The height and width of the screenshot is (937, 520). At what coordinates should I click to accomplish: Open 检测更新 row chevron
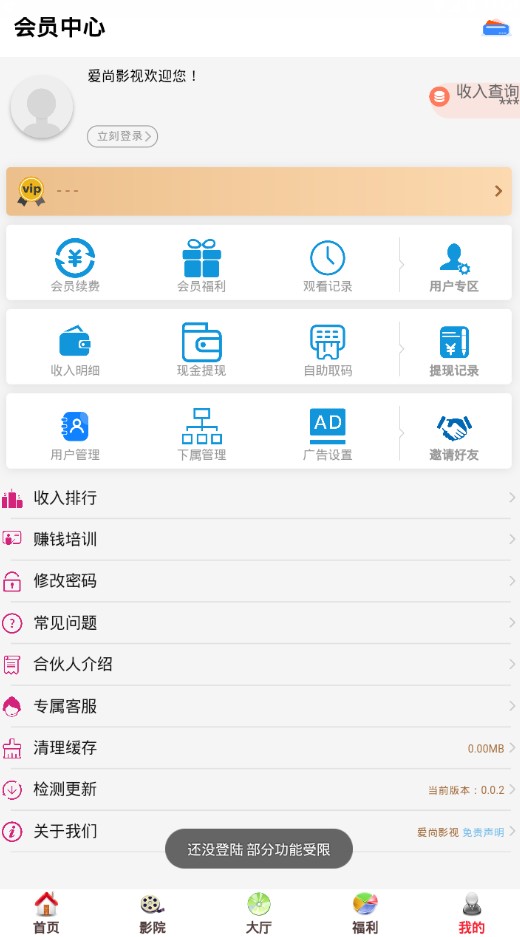pyautogui.click(x=512, y=789)
